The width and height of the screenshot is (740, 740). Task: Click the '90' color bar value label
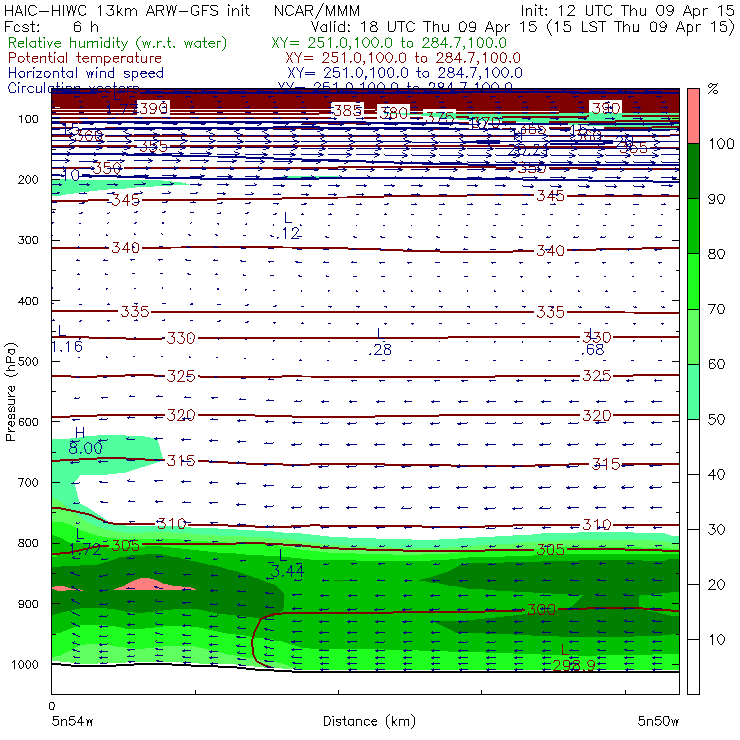(716, 199)
